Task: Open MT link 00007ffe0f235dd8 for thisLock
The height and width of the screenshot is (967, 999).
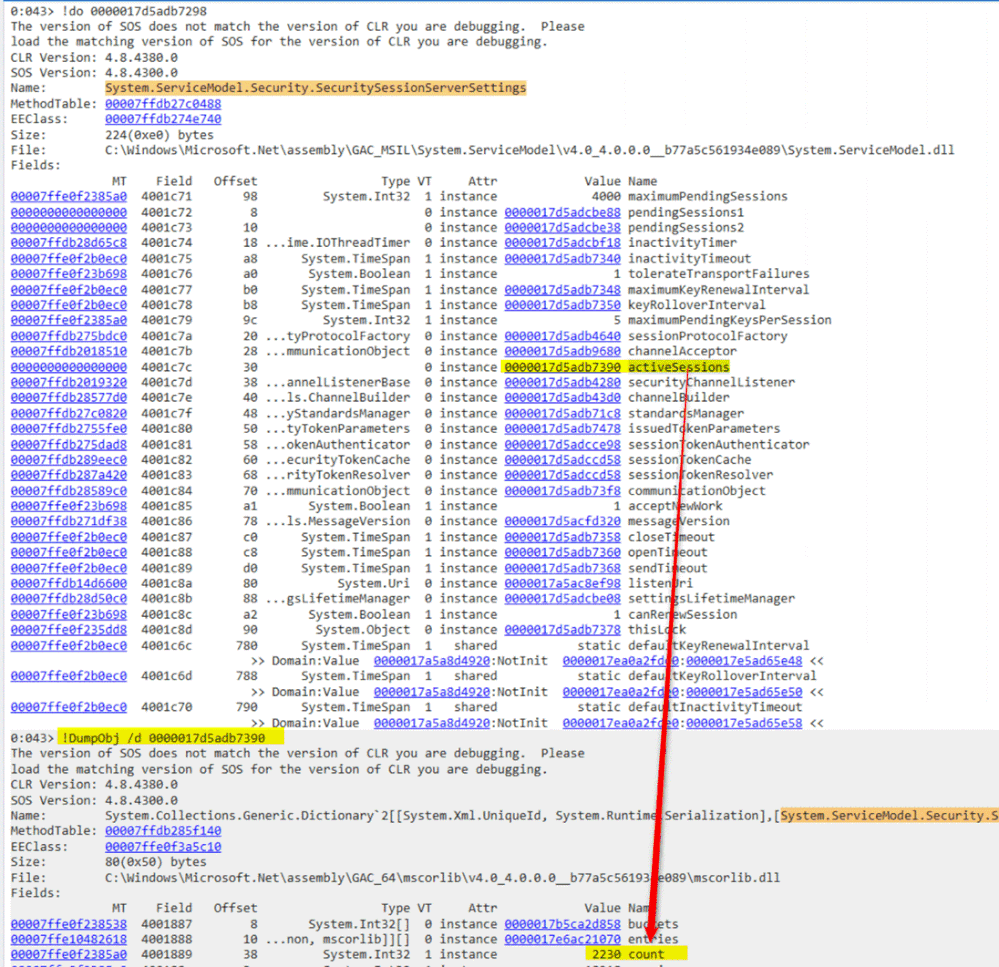Action: 68,630
